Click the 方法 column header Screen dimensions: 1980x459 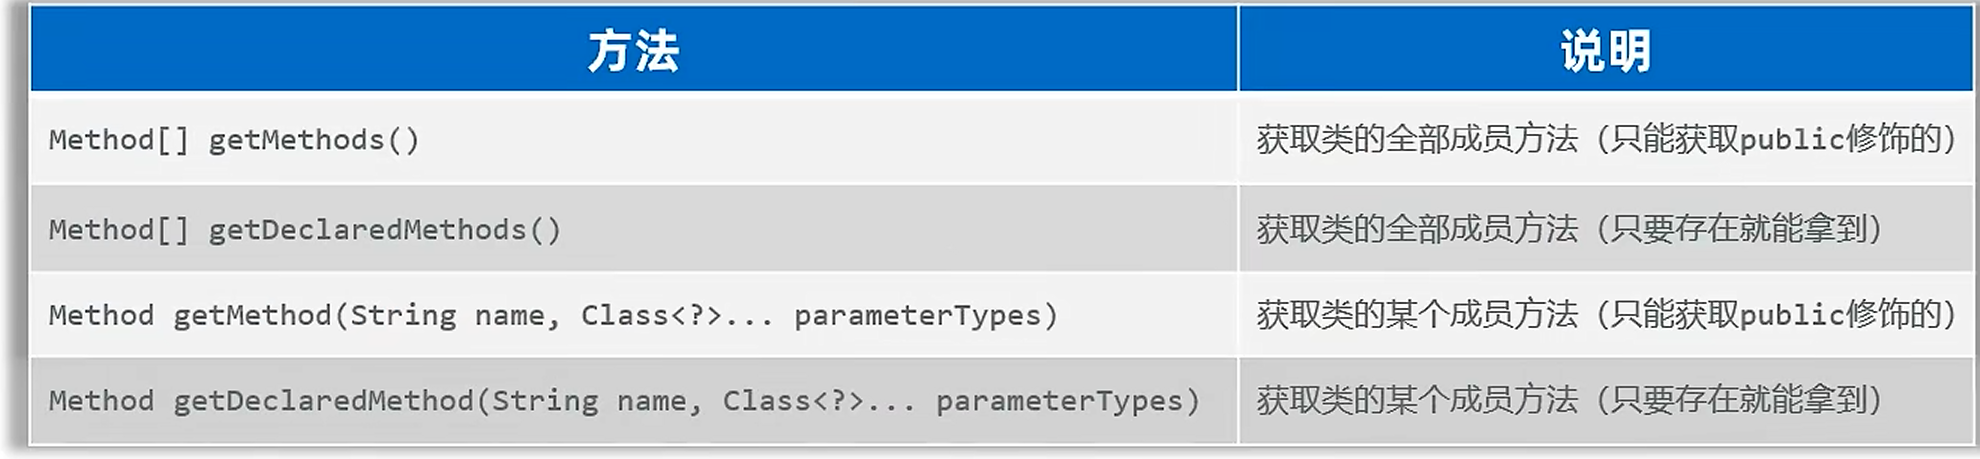[634, 50]
